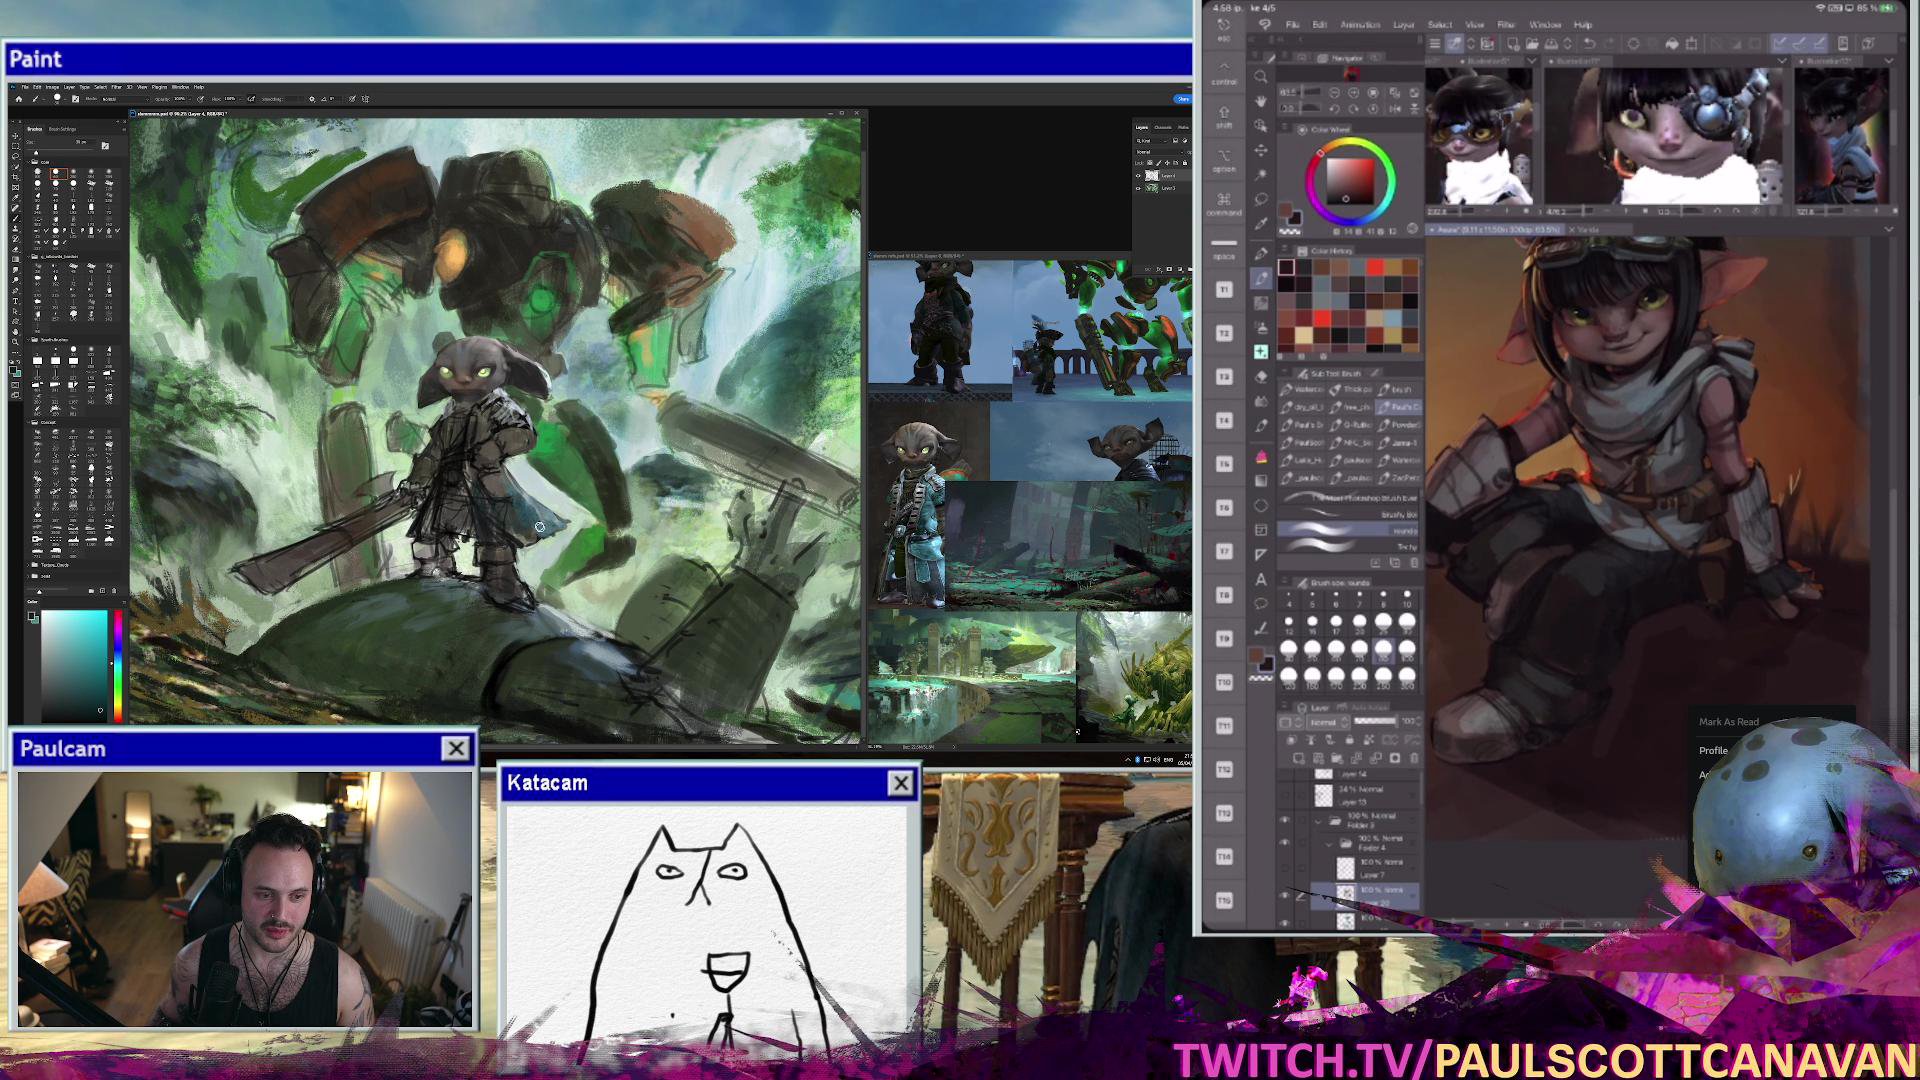Click the Open file folder icon in Clip Studio
1920x1080 pixels.
pos(1532,44)
